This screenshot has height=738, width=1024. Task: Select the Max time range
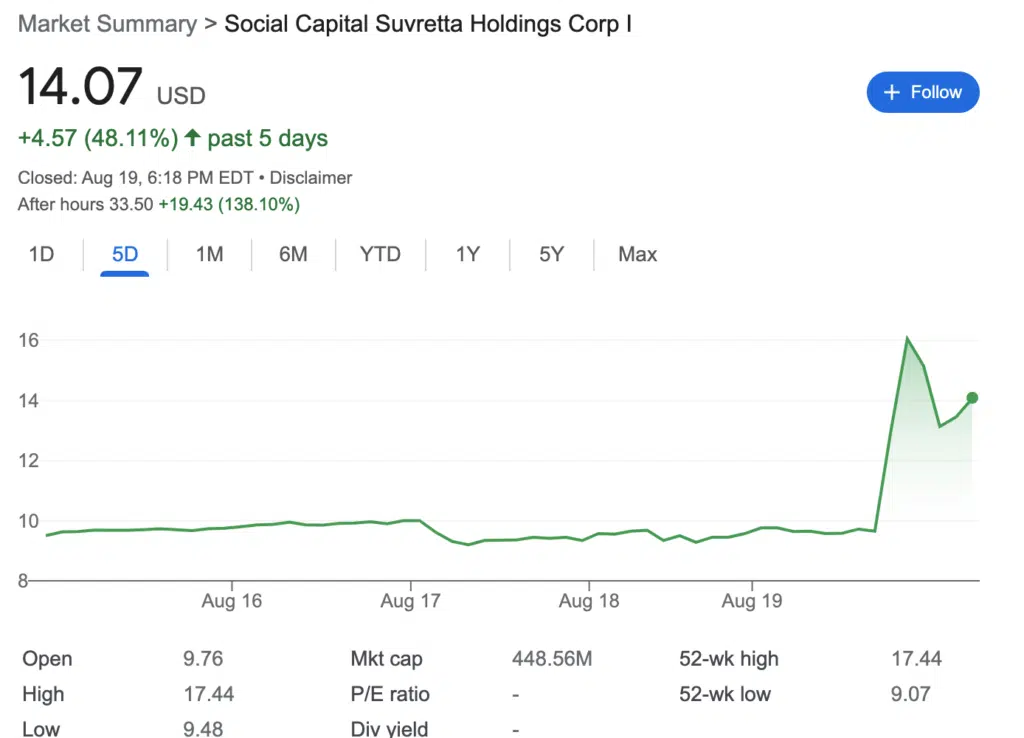click(637, 254)
